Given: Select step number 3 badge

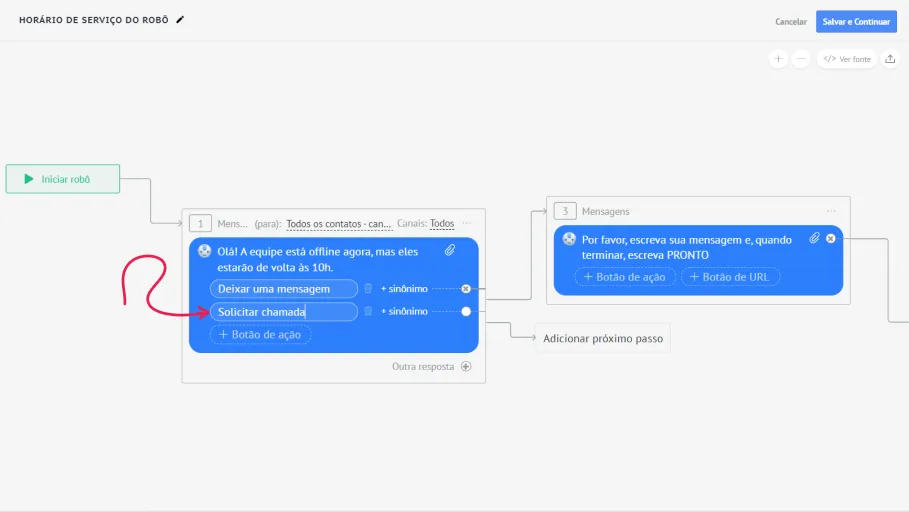Looking at the screenshot, I should [x=565, y=211].
